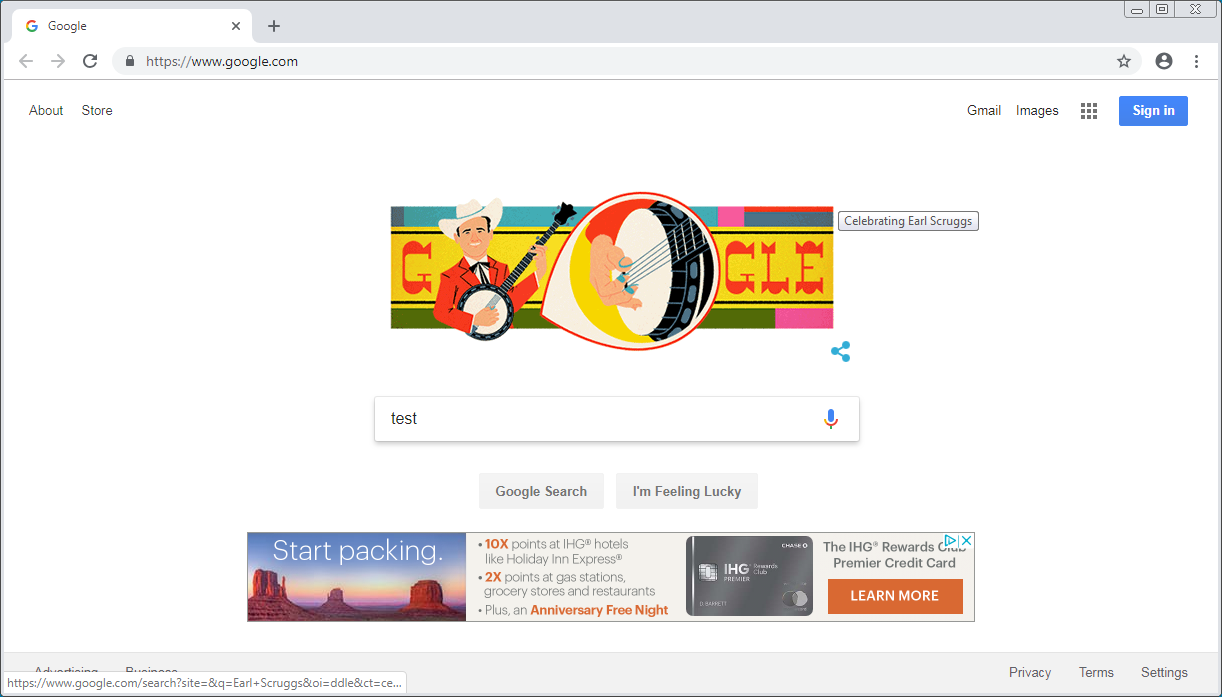
Task: Open Chrome three-dot menu
Action: (1196, 61)
